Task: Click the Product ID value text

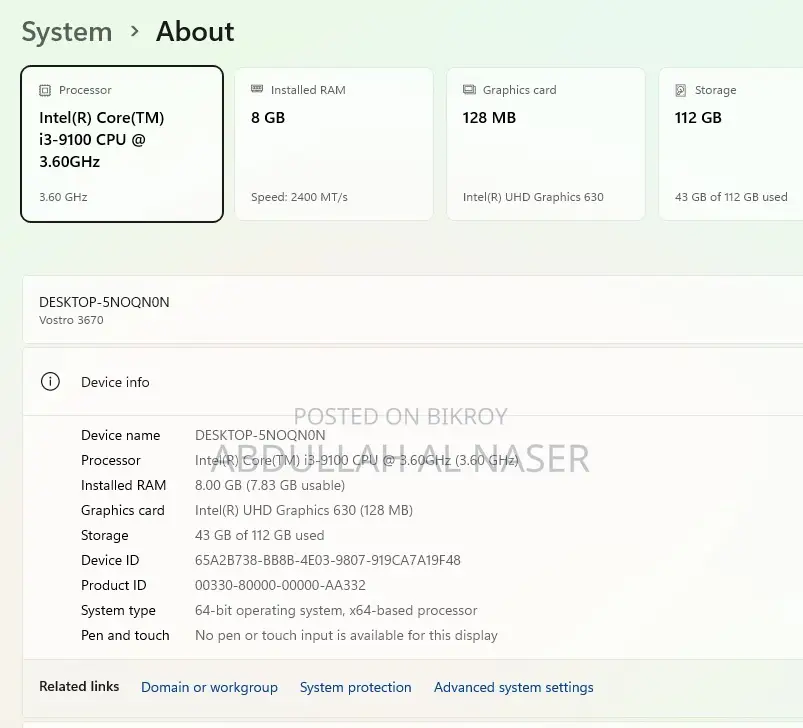Action: click(x=280, y=585)
